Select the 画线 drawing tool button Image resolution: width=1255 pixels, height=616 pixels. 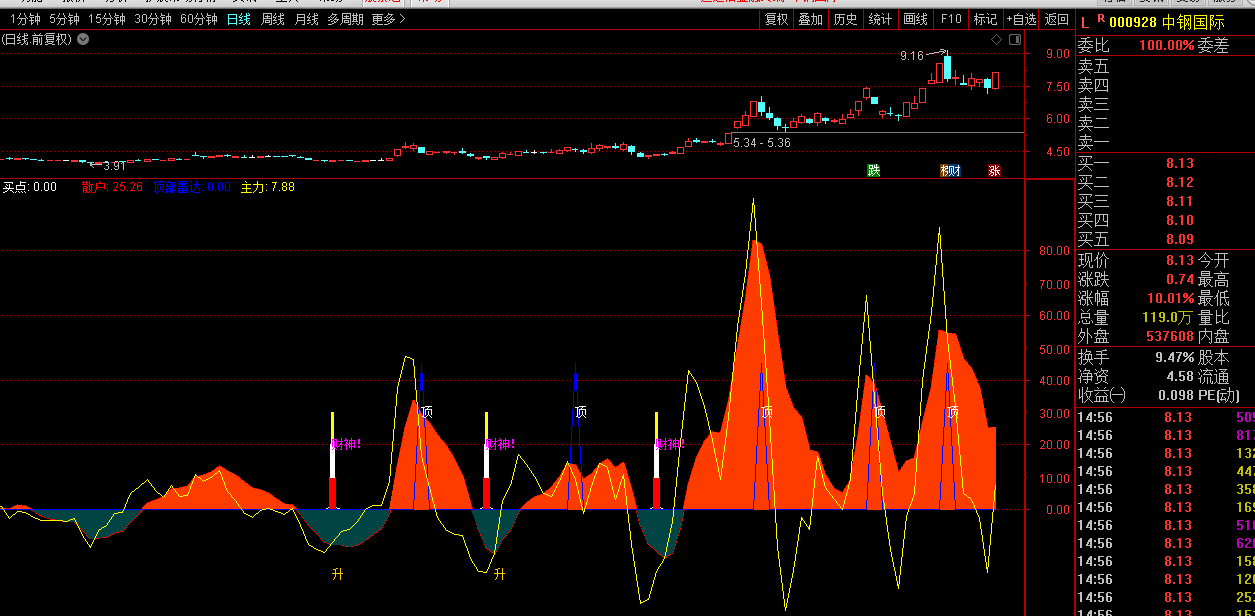[x=915, y=19]
